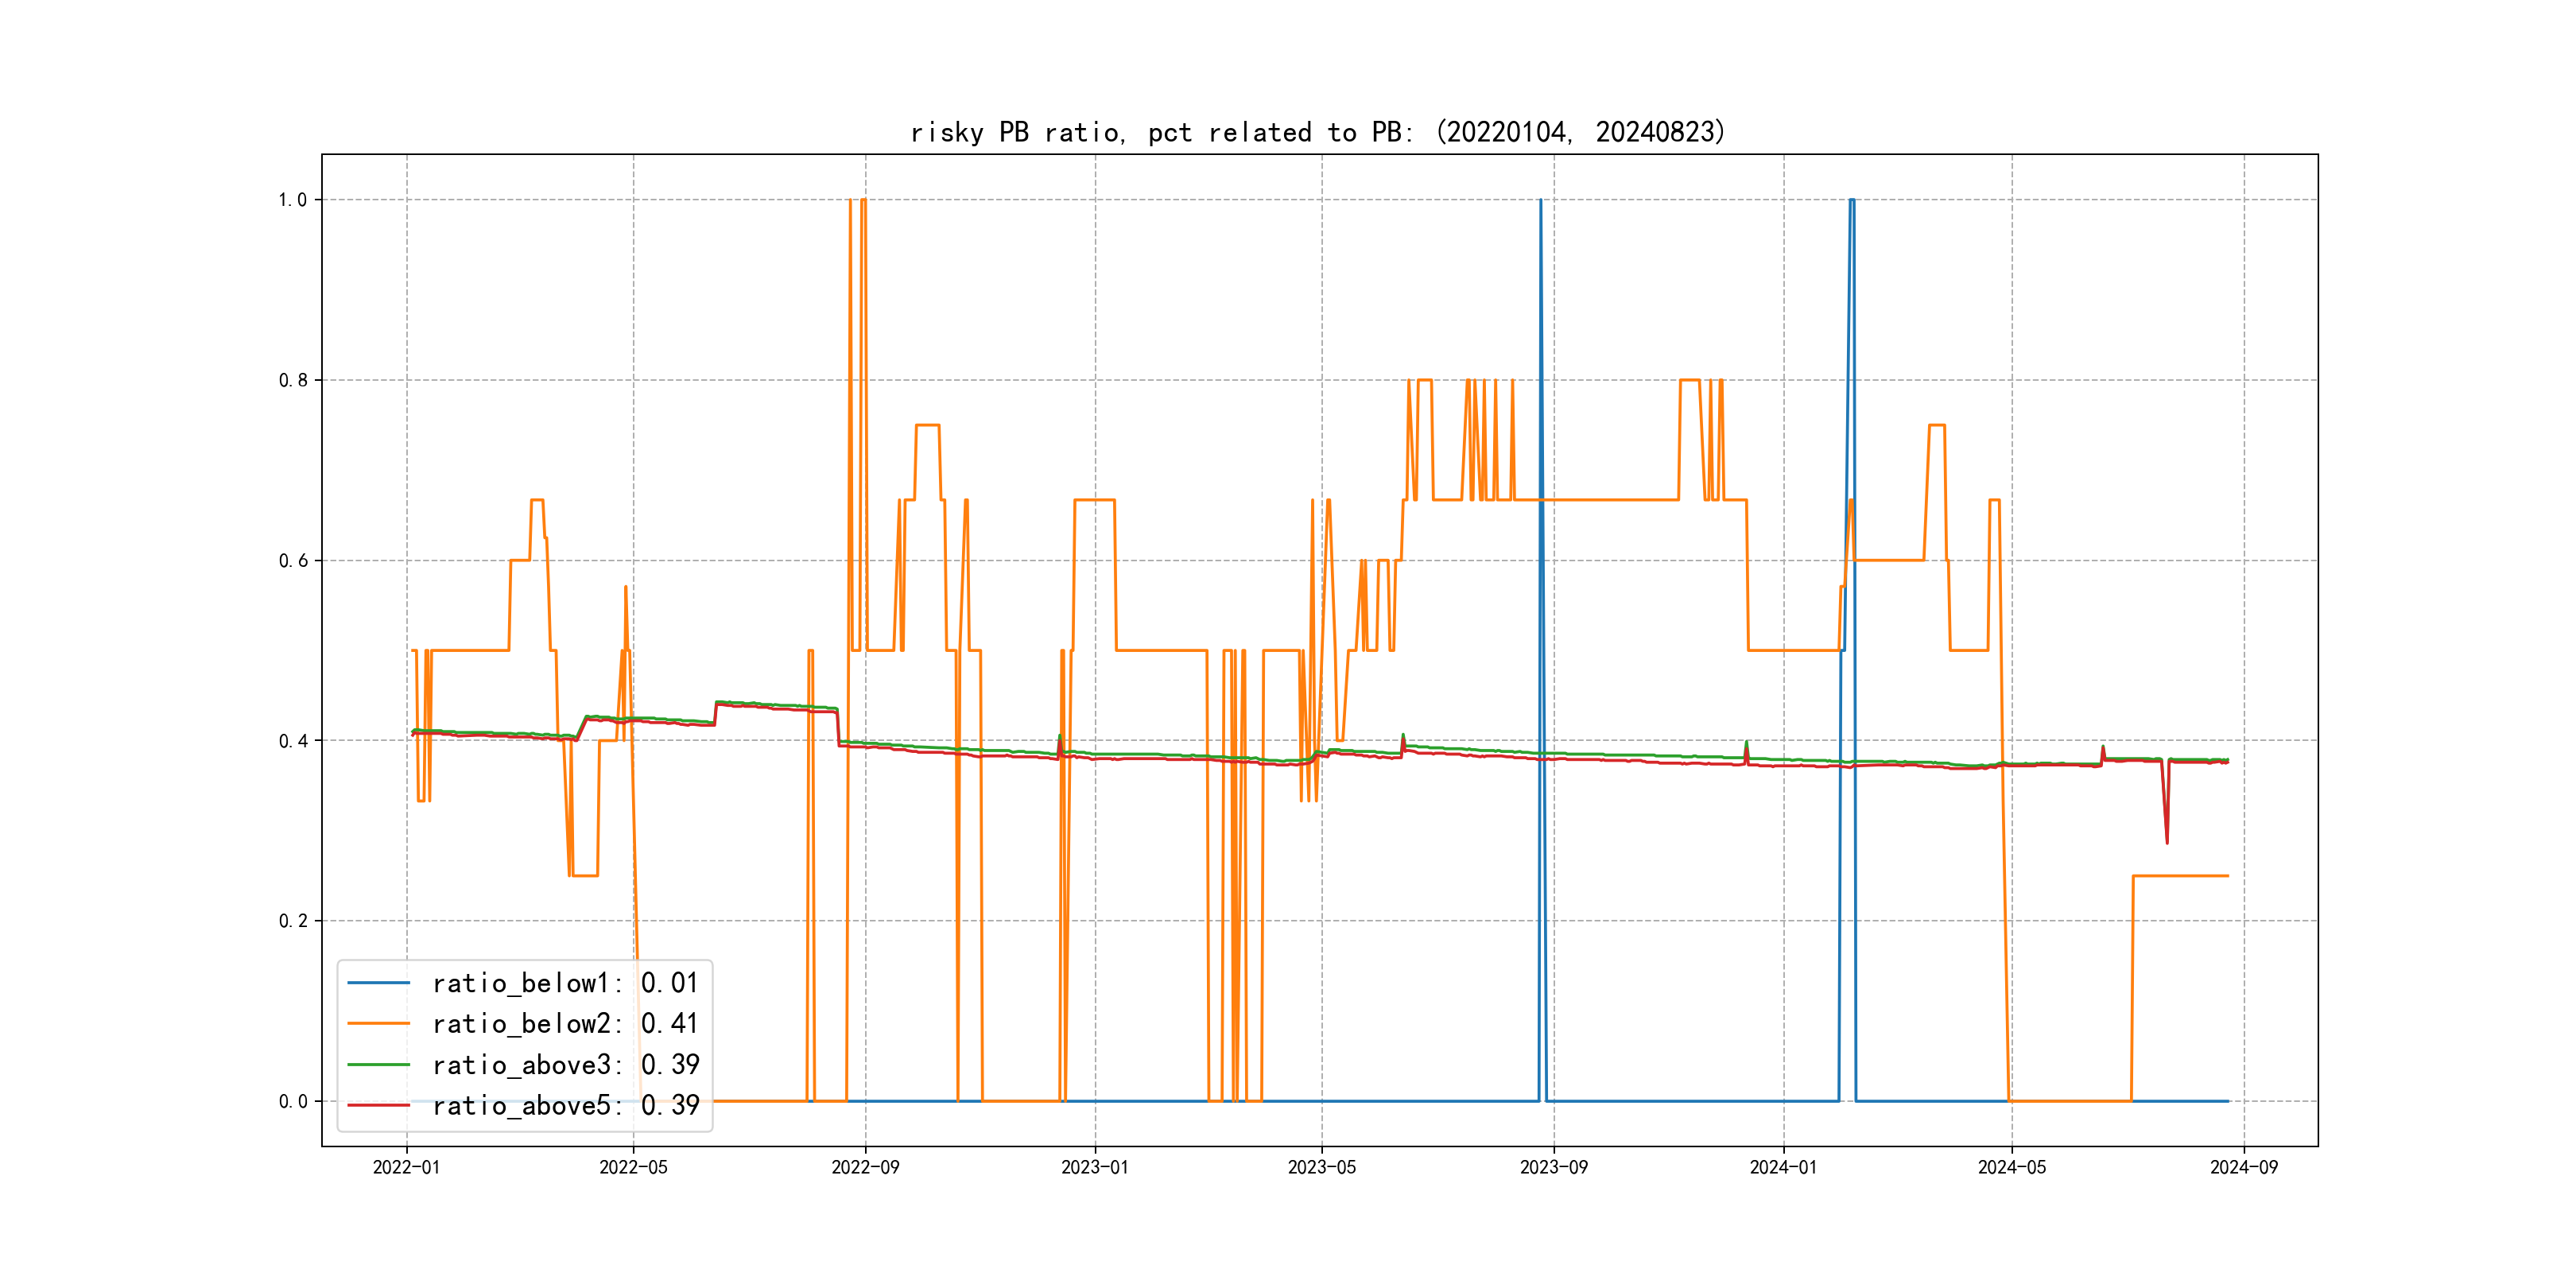Click the green ratio_above3 legend line
Screen dimensions: 2576x1288
378,1065
